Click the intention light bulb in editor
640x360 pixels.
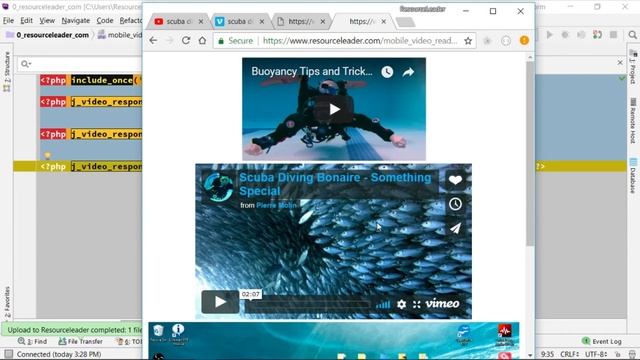[x=47, y=156]
